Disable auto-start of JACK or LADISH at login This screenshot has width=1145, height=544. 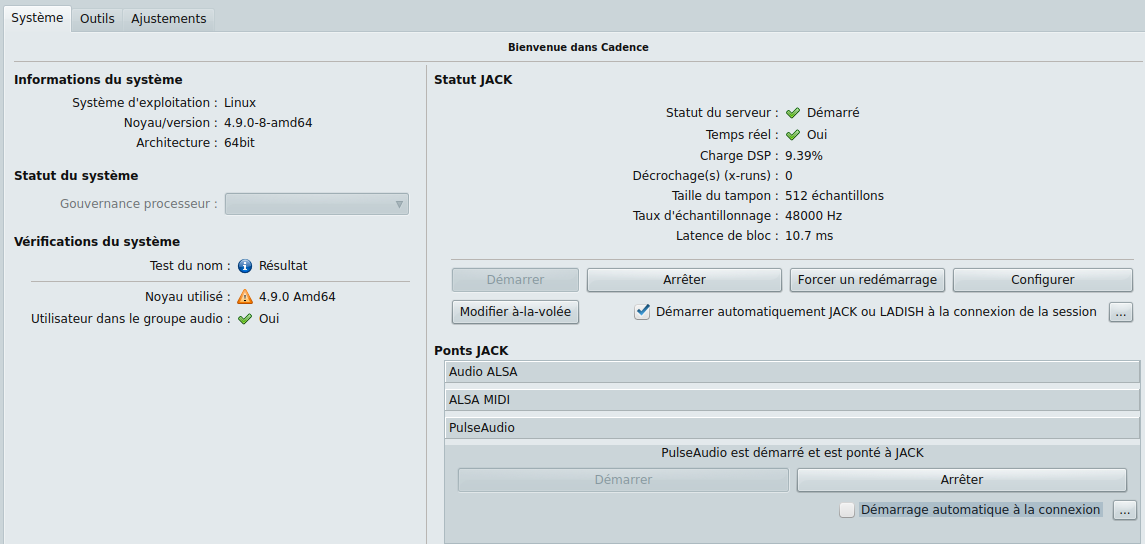643,312
